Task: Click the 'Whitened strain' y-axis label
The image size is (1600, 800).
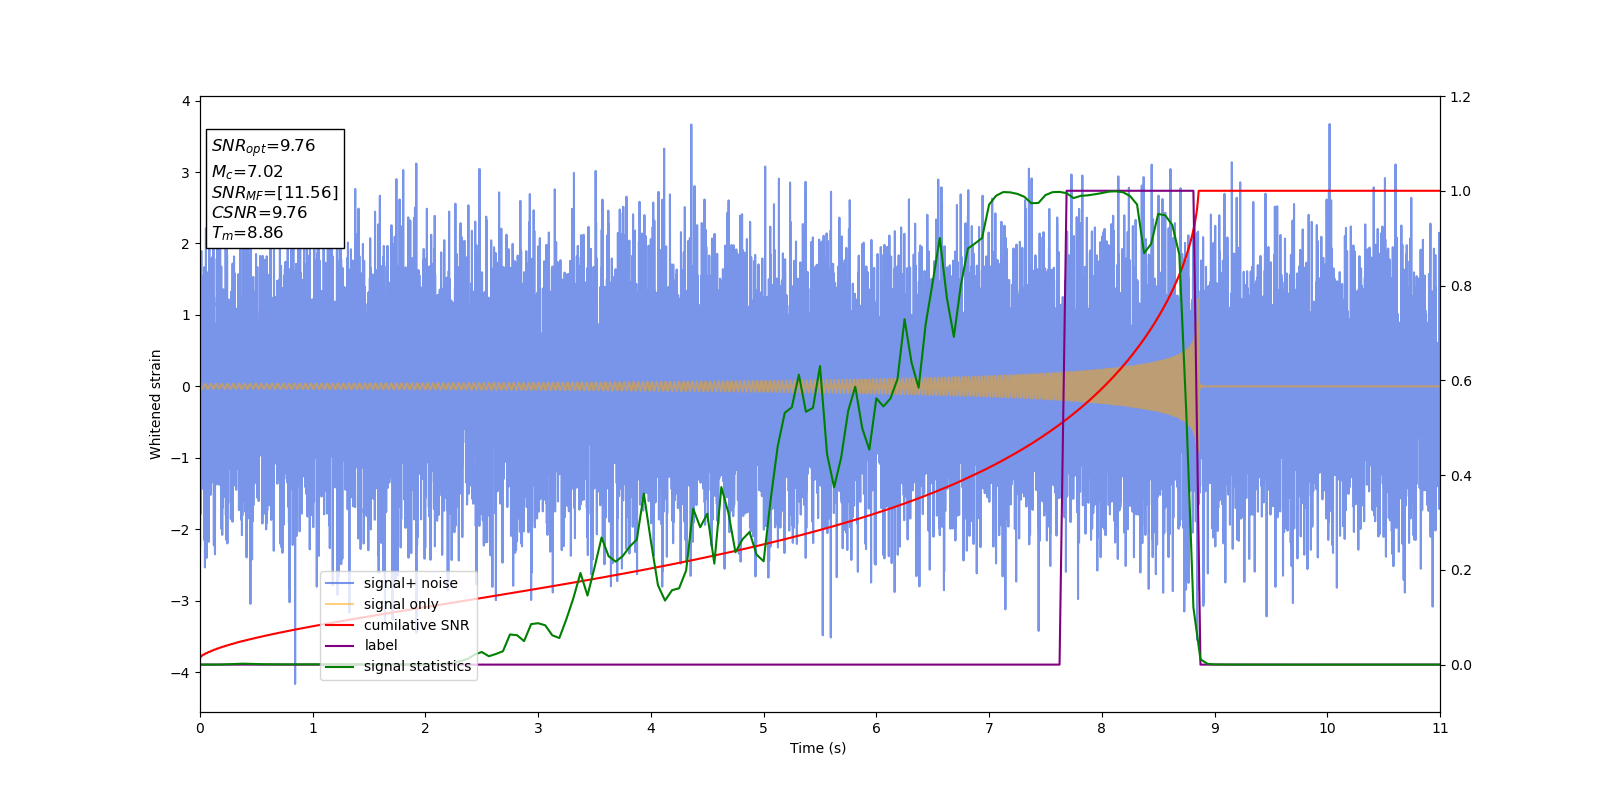Action: pos(156,404)
